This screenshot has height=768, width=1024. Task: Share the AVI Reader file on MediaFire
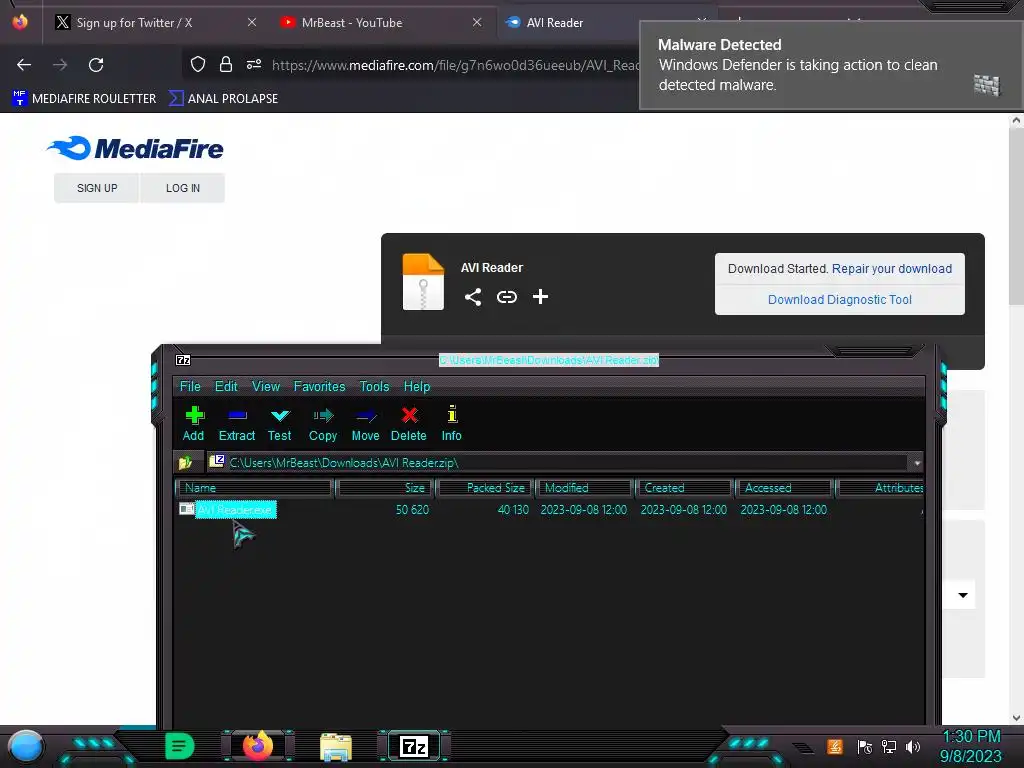coord(473,297)
